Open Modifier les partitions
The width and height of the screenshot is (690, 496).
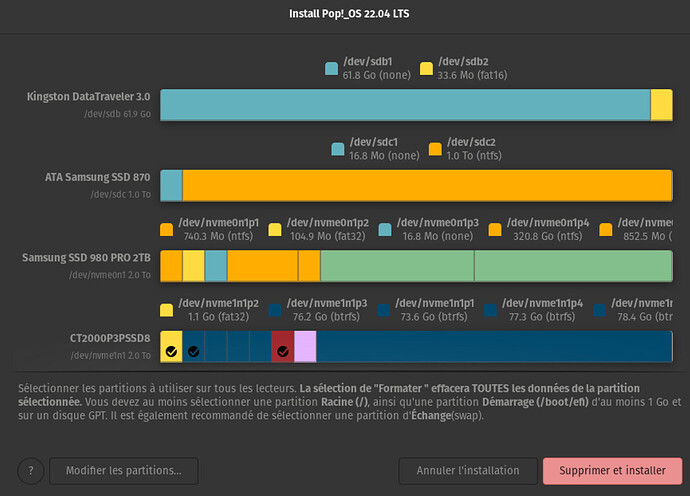122,470
